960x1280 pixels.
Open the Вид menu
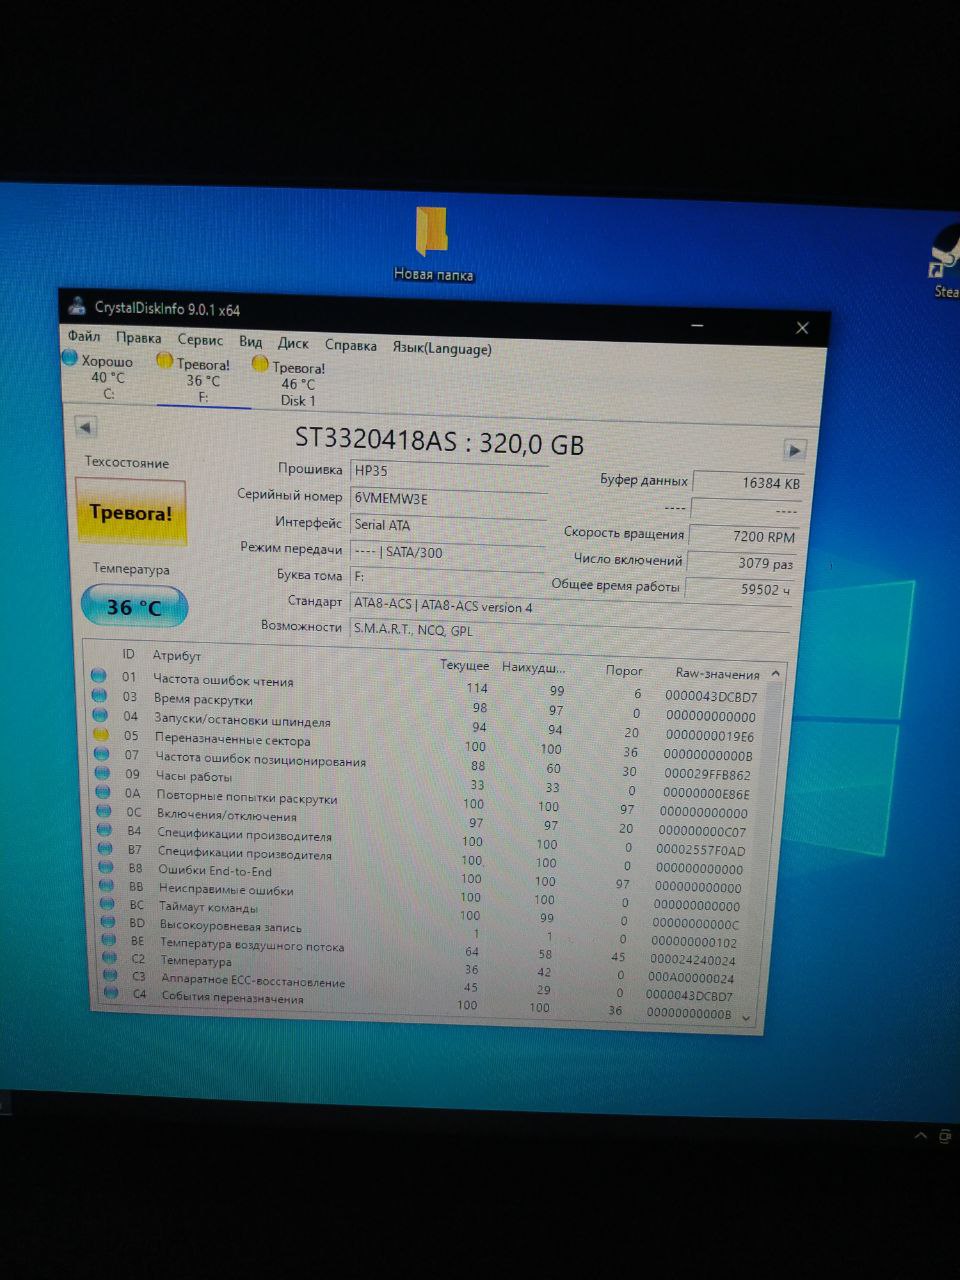[x=250, y=341]
